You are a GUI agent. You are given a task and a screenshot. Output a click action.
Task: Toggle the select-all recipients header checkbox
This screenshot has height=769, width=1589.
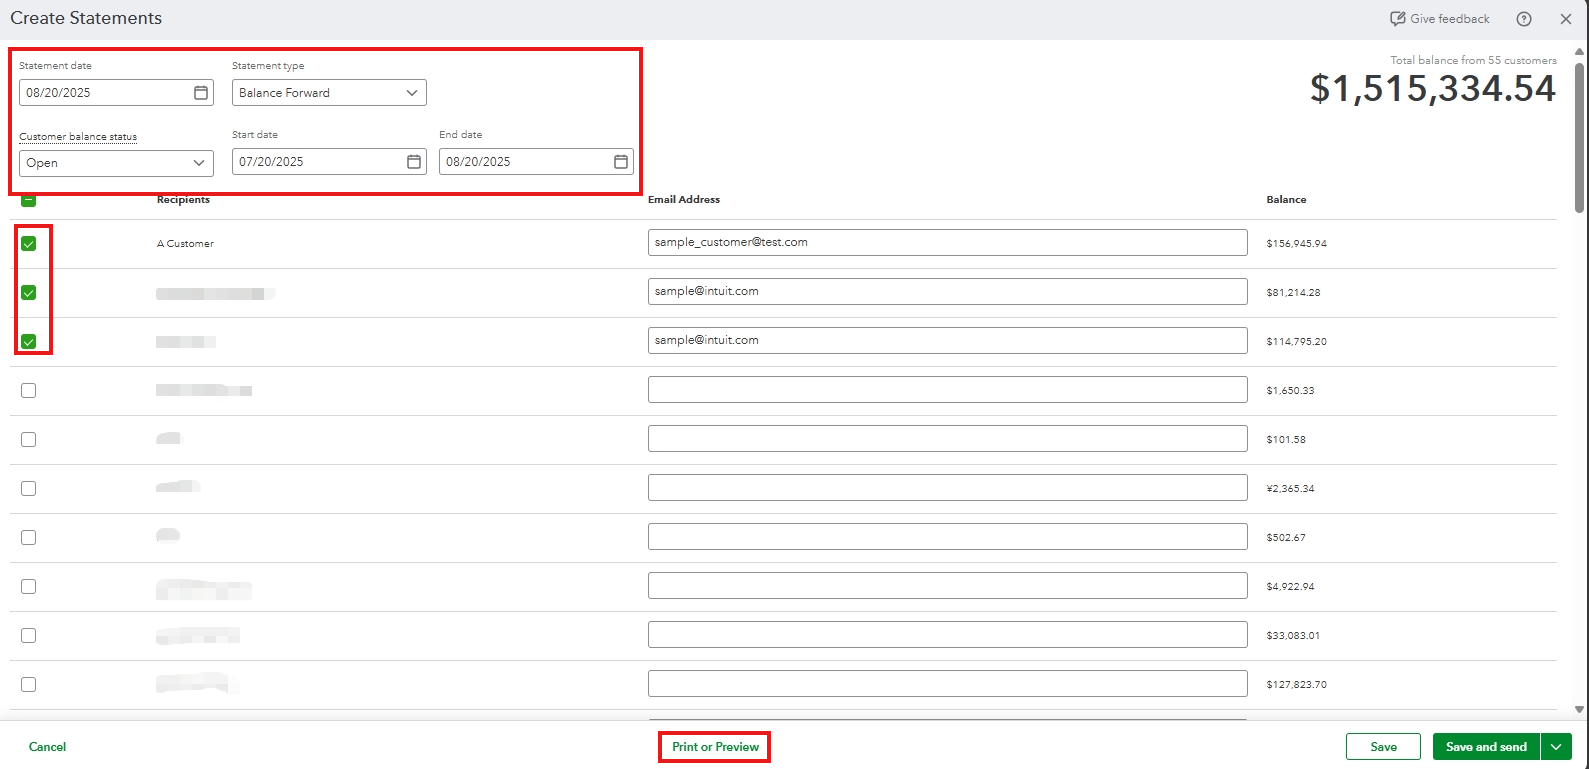(x=29, y=200)
